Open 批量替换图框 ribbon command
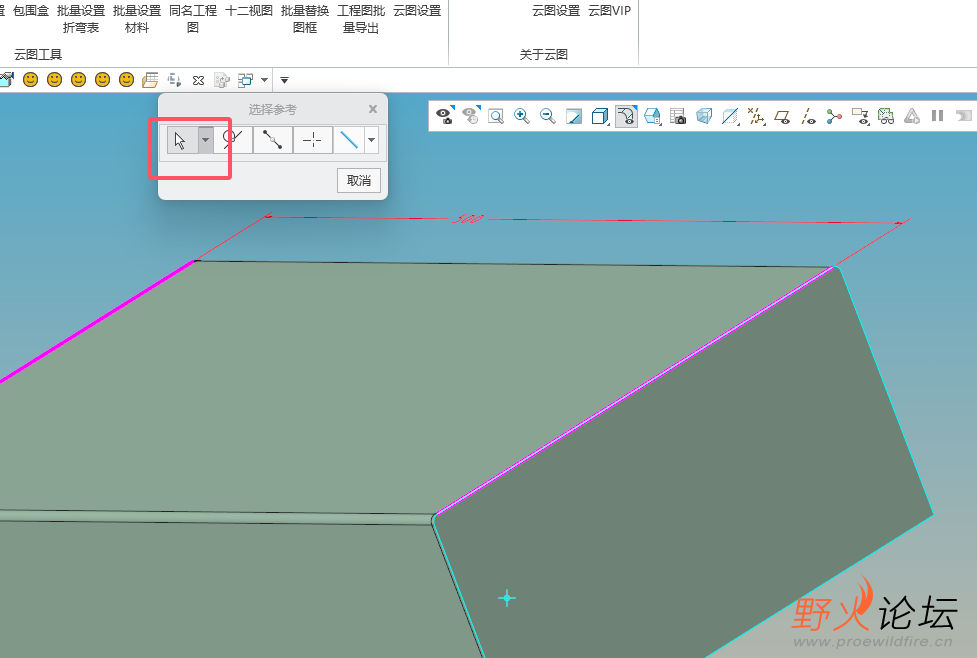 (x=305, y=19)
